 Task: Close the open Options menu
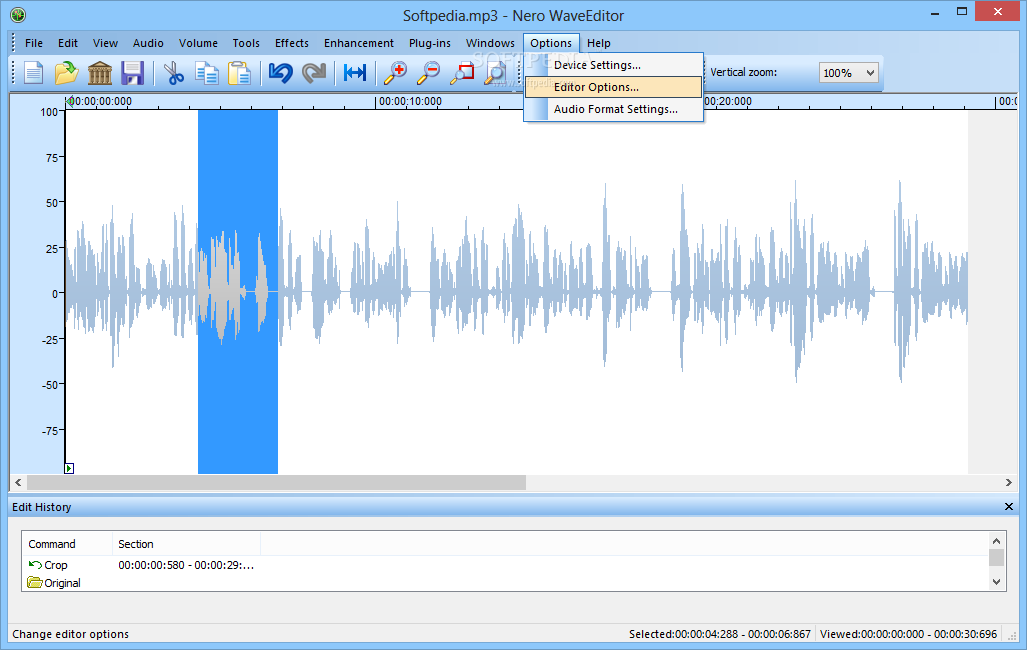[x=551, y=43]
